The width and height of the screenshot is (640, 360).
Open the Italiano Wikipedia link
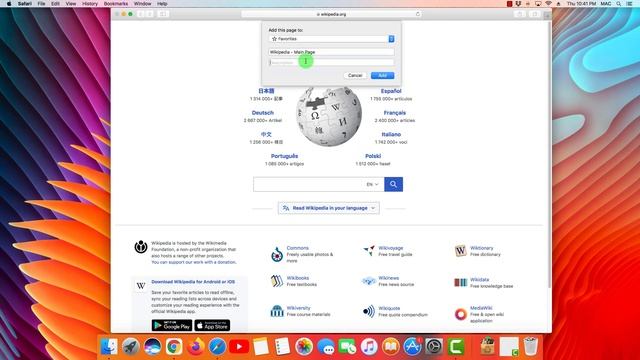coord(391,134)
